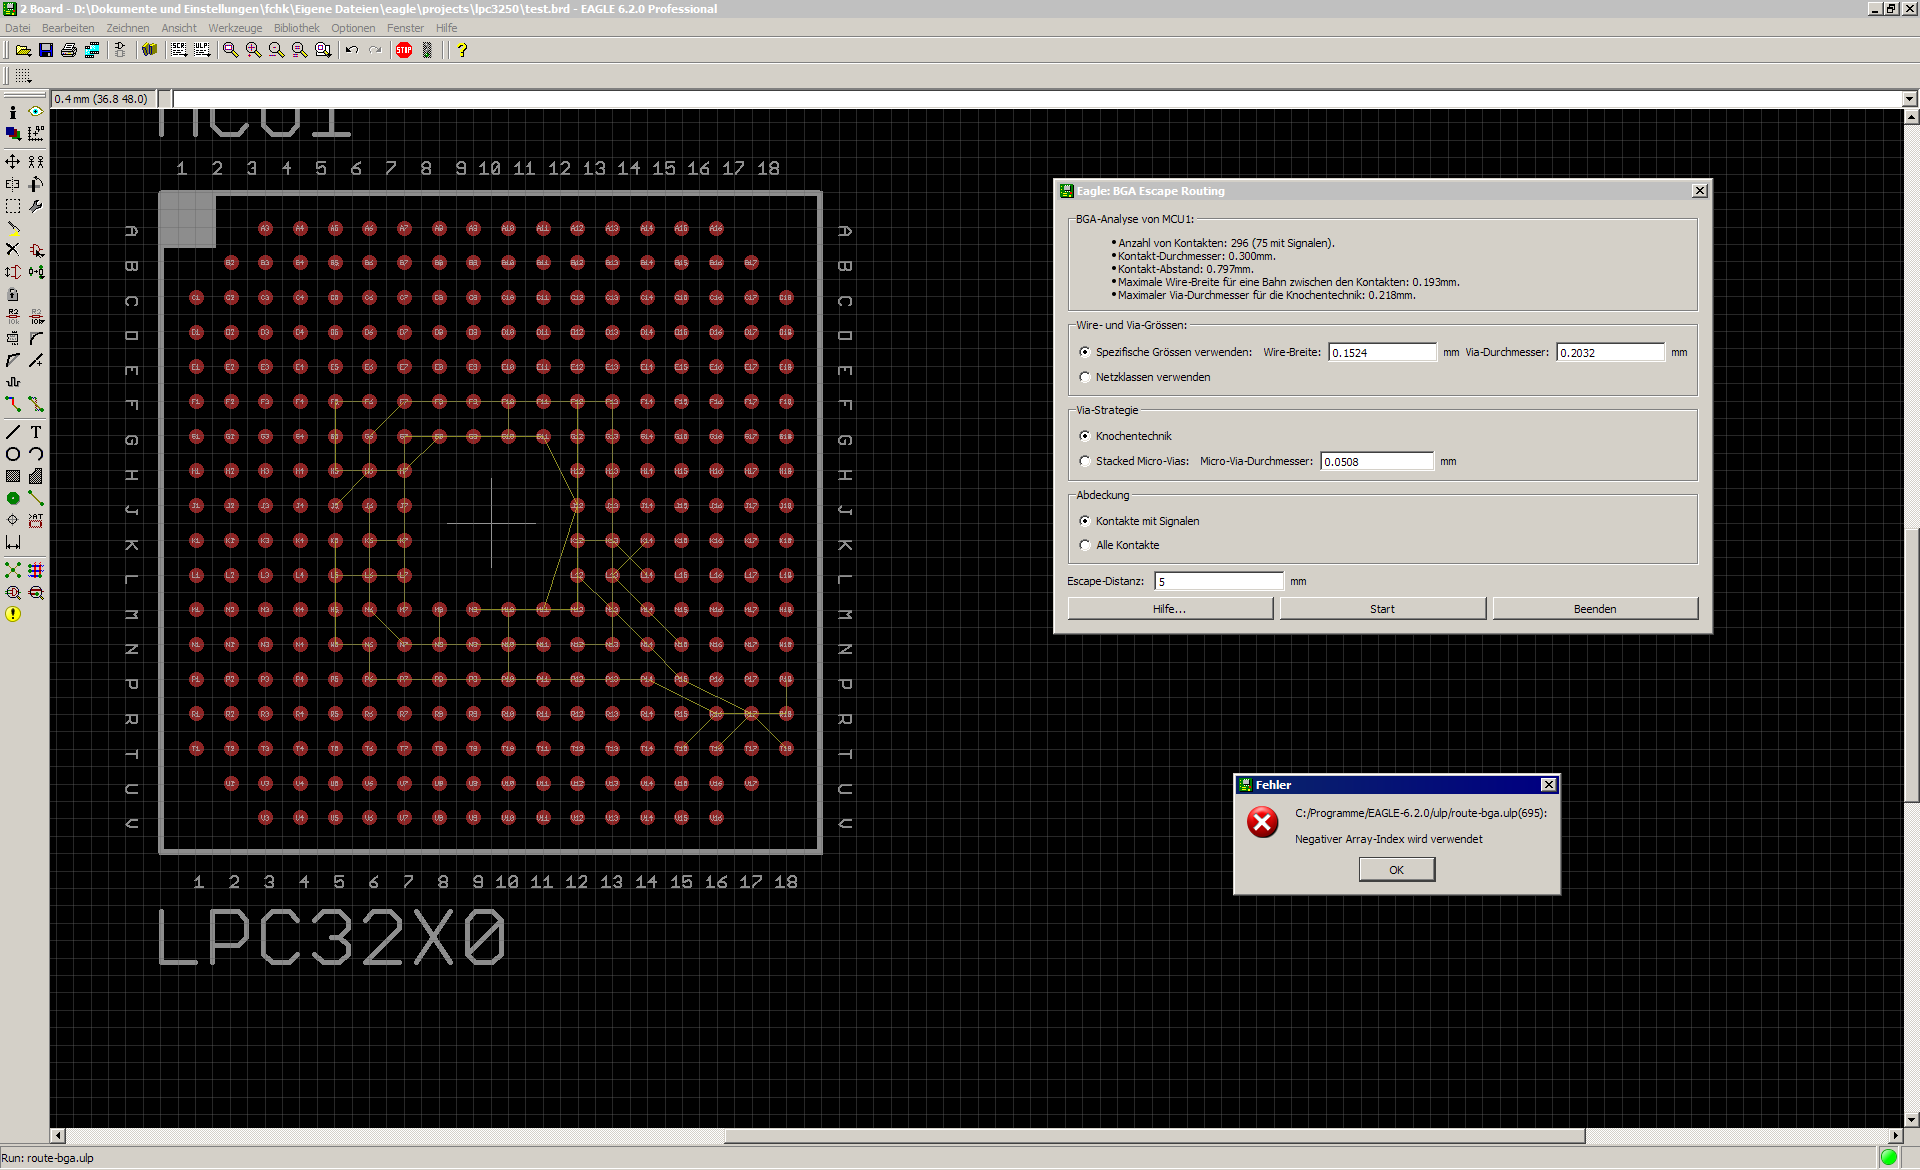Select the Rotate tool
This screenshot has width=1920, height=1170.
36,184
